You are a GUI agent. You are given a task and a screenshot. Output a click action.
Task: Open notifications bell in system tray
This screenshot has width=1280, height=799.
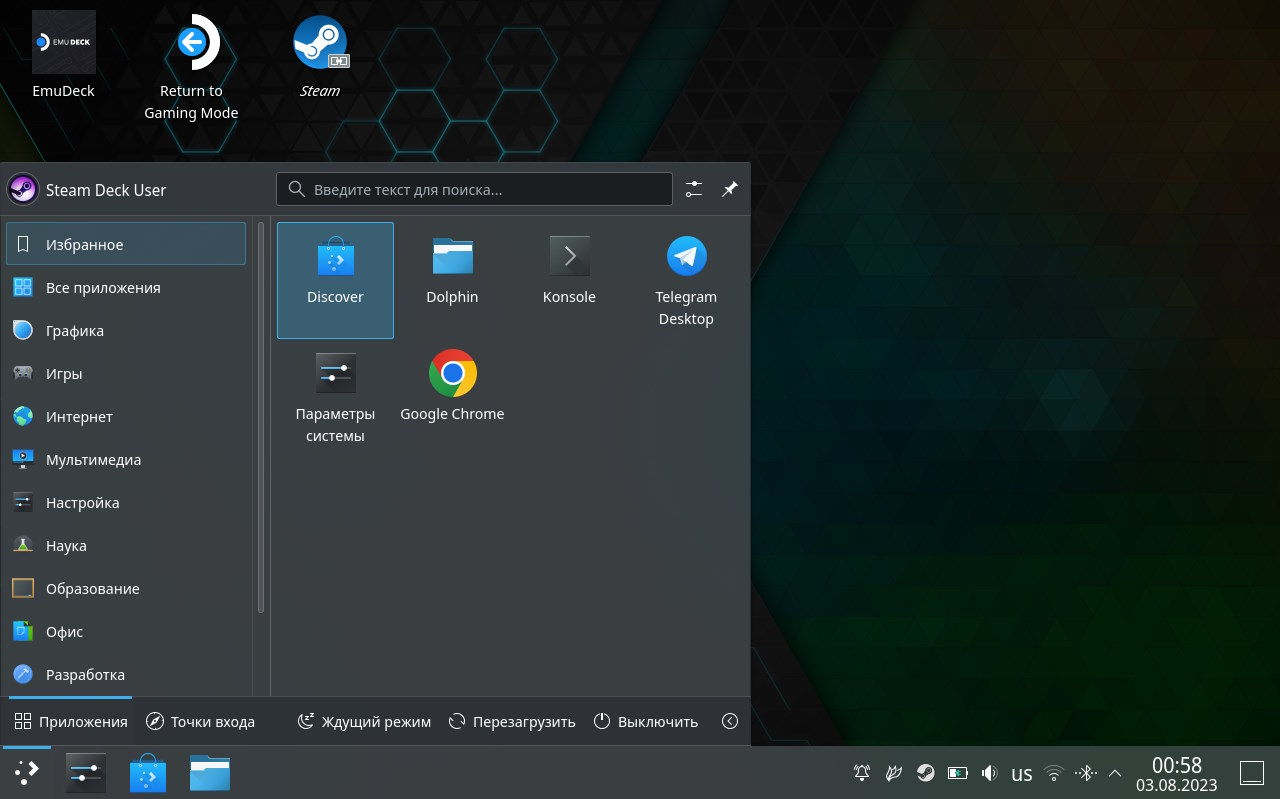tap(862, 773)
